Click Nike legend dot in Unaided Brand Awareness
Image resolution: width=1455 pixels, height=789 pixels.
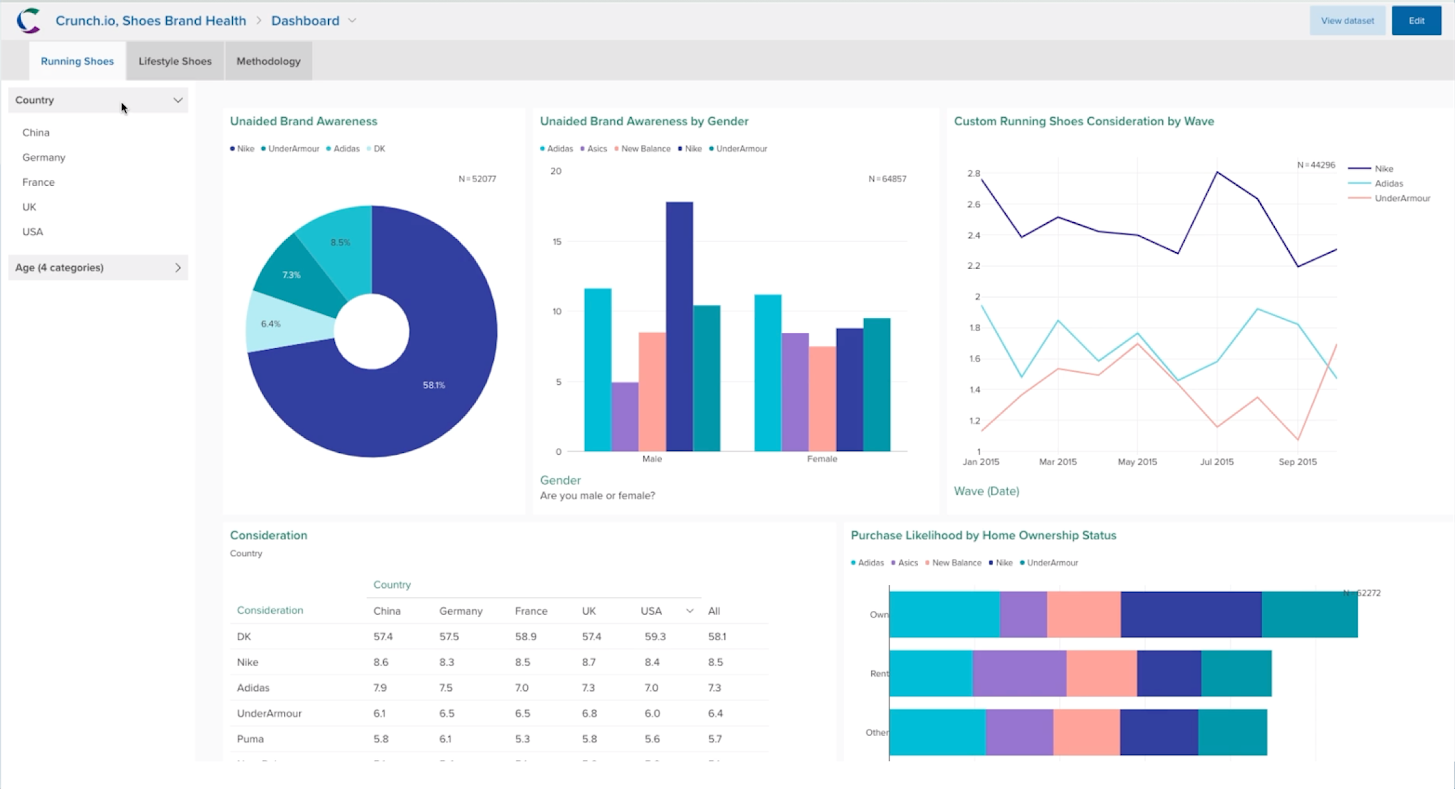232,149
